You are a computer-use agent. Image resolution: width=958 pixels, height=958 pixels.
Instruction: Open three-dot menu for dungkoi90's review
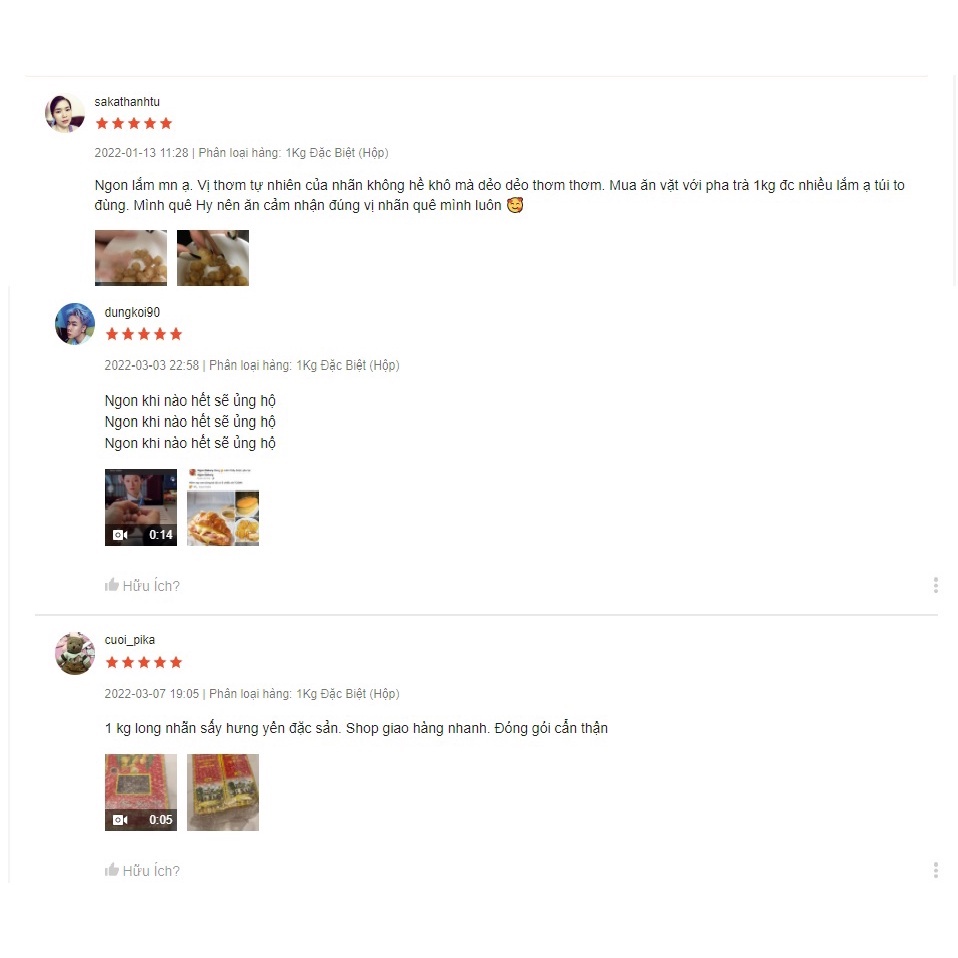[x=935, y=585]
